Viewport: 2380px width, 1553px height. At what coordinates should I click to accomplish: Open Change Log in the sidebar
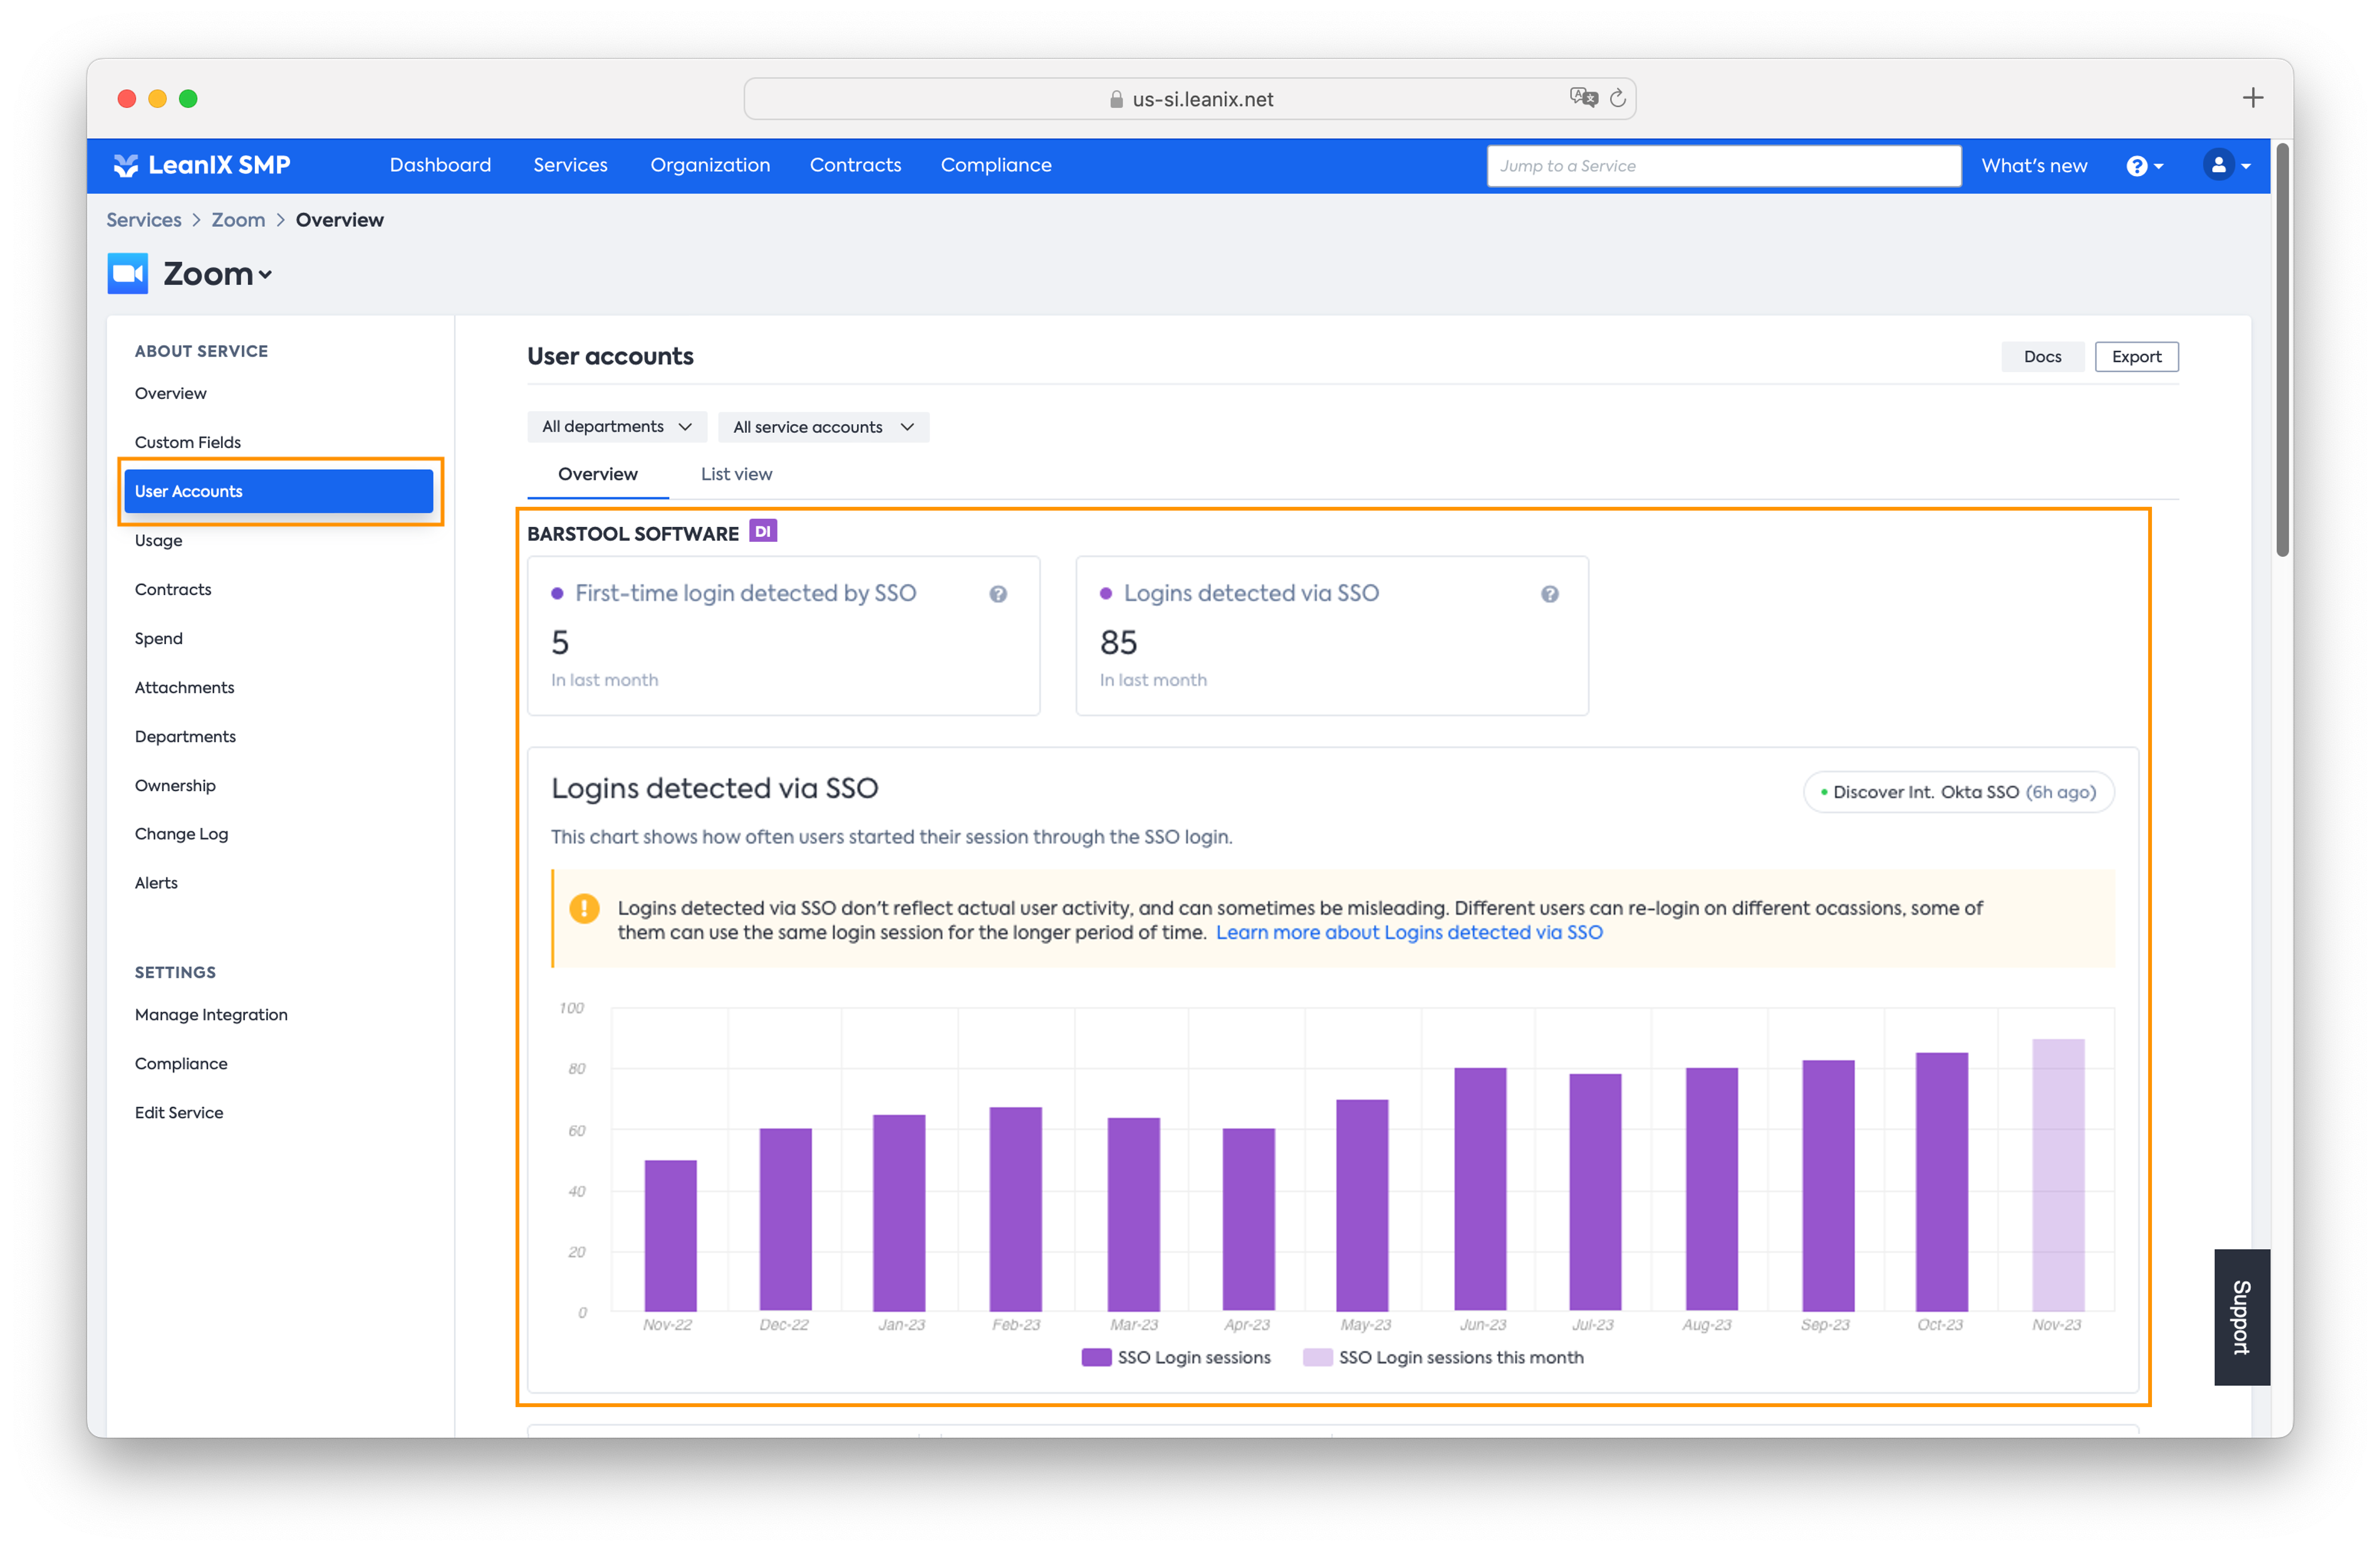pyautogui.click(x=182, y=834)
